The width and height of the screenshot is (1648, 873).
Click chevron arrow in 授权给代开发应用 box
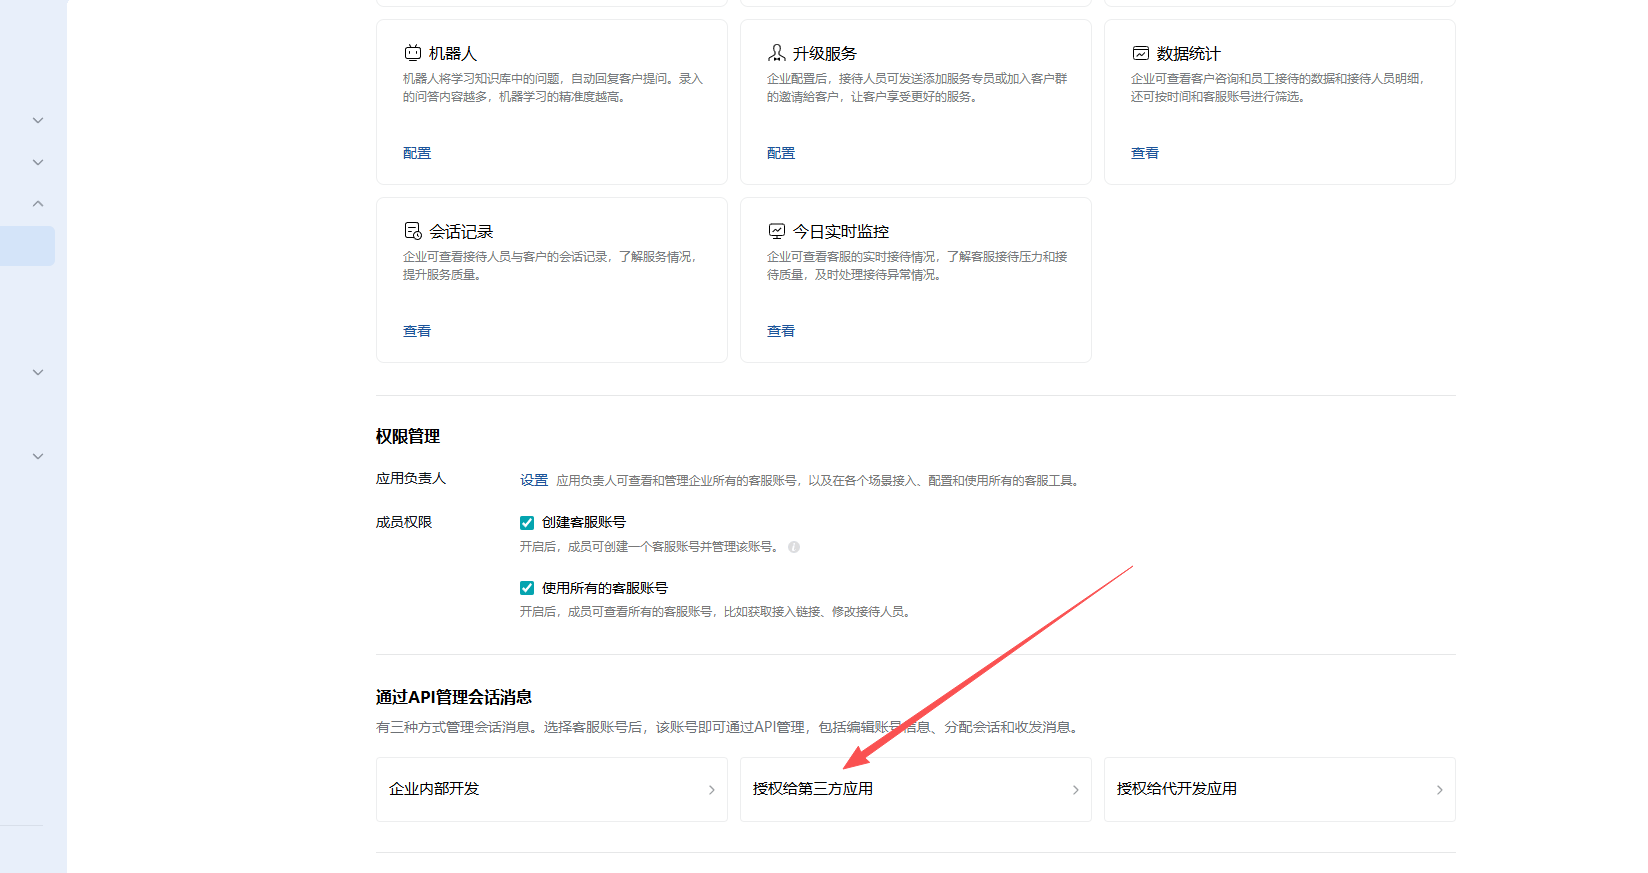[1440, 790]
